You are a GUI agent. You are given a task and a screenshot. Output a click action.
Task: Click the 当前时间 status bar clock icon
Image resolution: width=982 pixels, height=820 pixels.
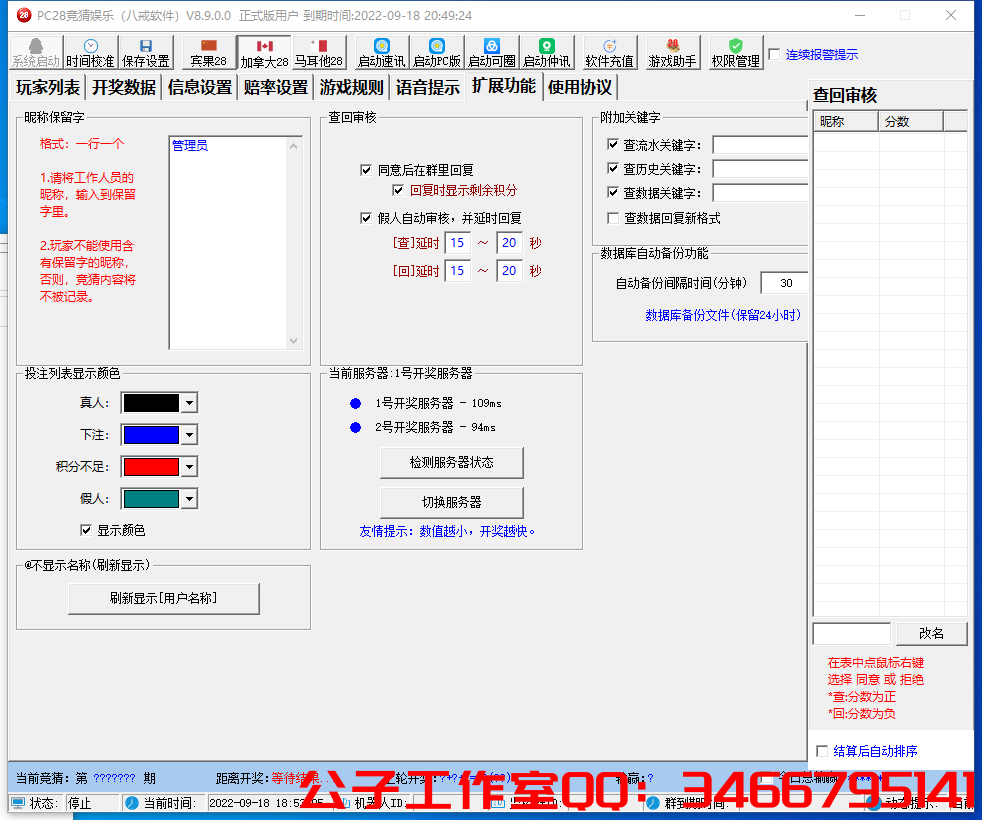(132, 802)
